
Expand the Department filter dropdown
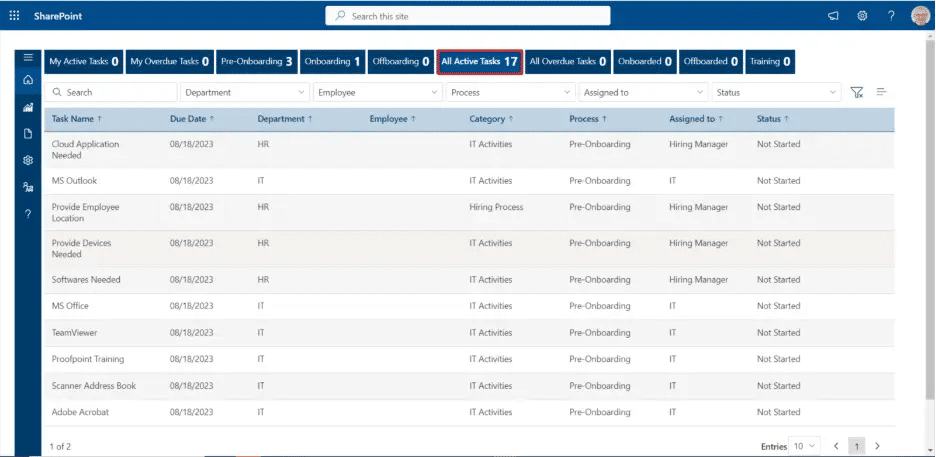point(245,92)
